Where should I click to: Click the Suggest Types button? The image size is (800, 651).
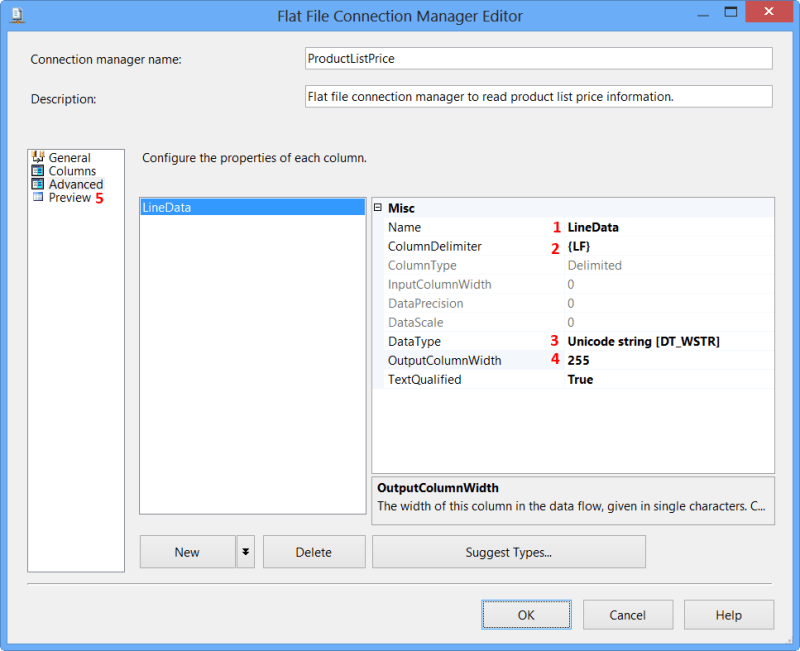pyautogui.click(x=508, y=551)
